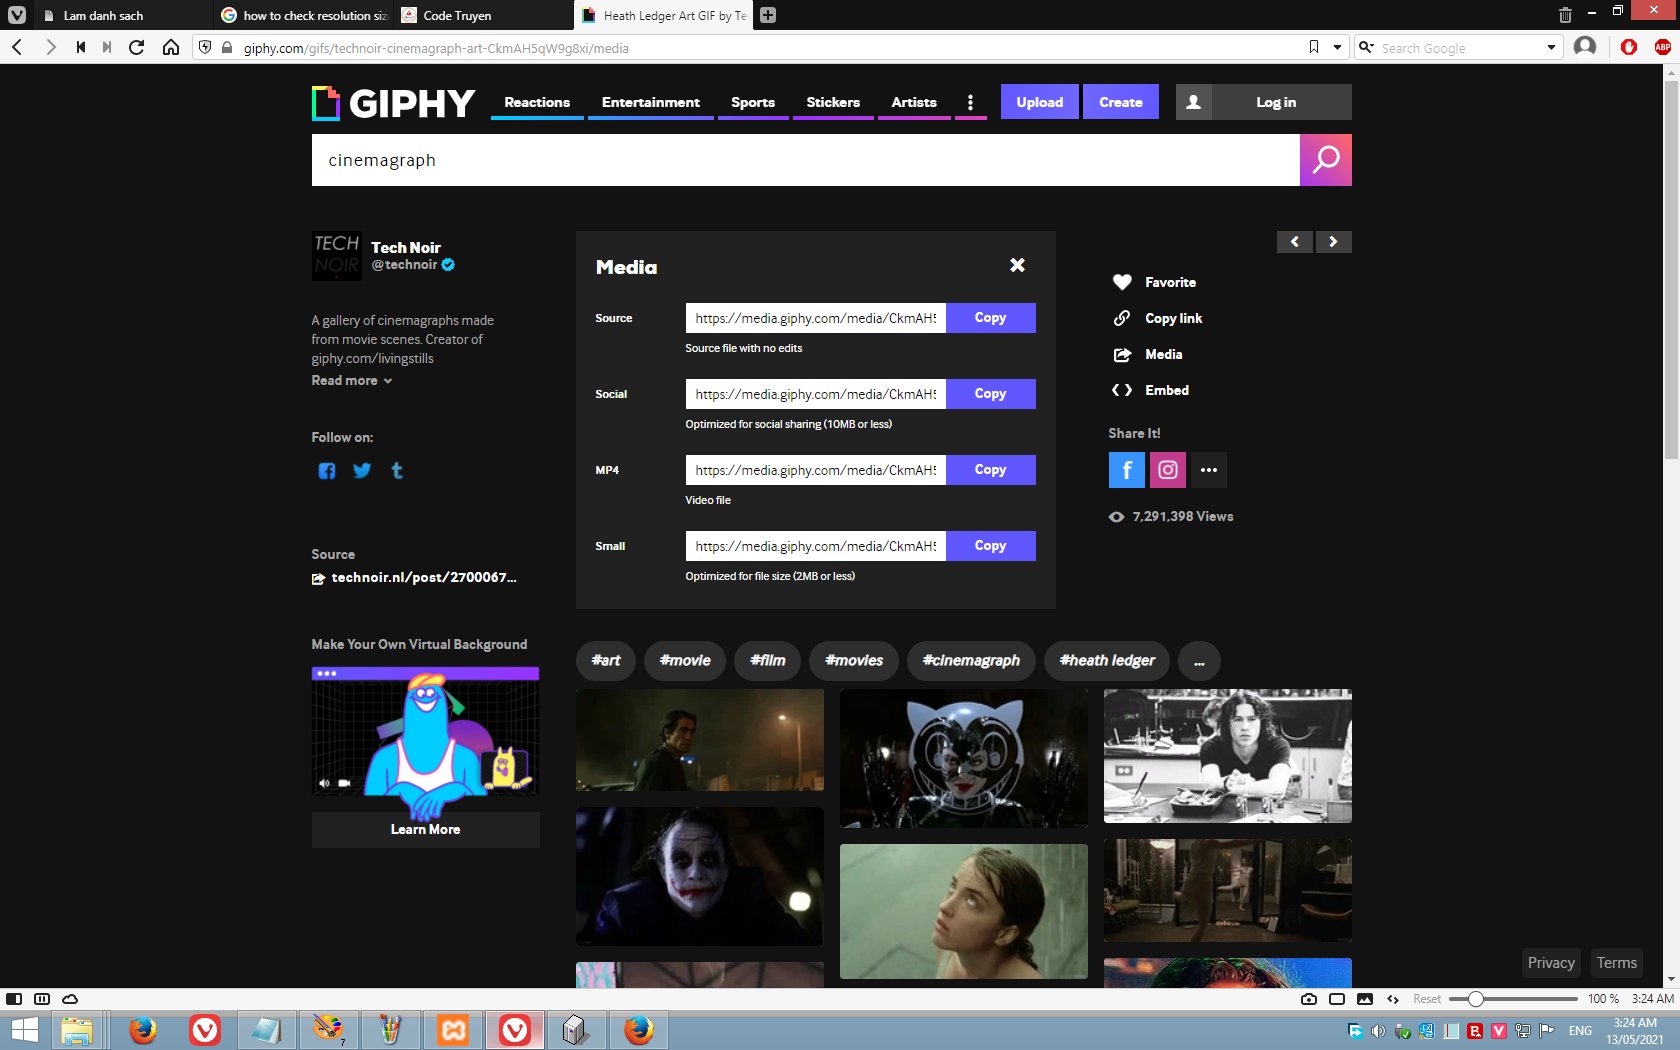The image size is (1680, 1050).
Task: Open Stickers menu
Action: coord(833,102)
